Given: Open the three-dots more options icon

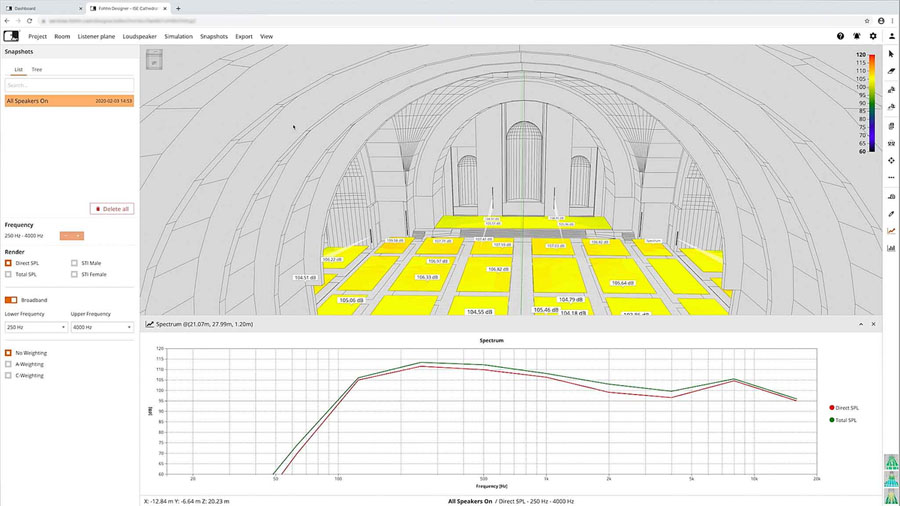Looking at the screenshot, I should coord(891,178).
